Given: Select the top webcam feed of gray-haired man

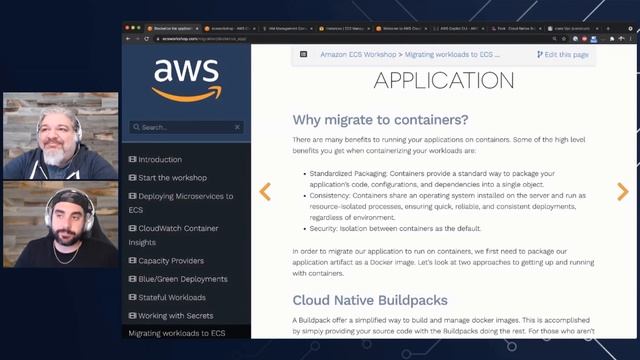Looking at the screenshot, I should pyautogui.click(x=61, y=136).
